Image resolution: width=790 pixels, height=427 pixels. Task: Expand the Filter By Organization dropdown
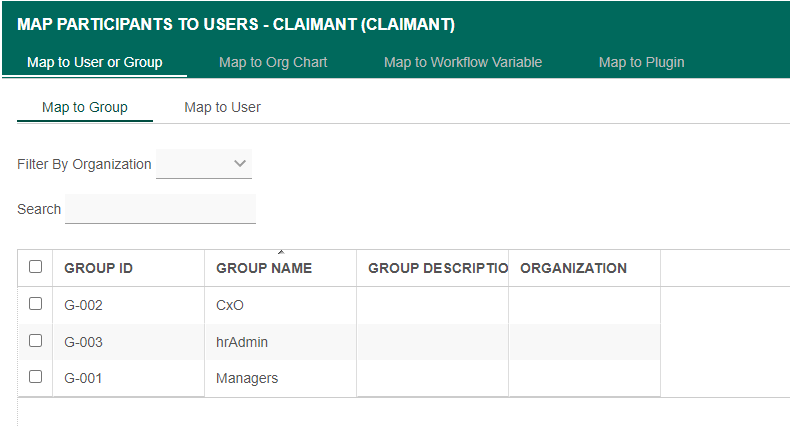pos(204,164)
